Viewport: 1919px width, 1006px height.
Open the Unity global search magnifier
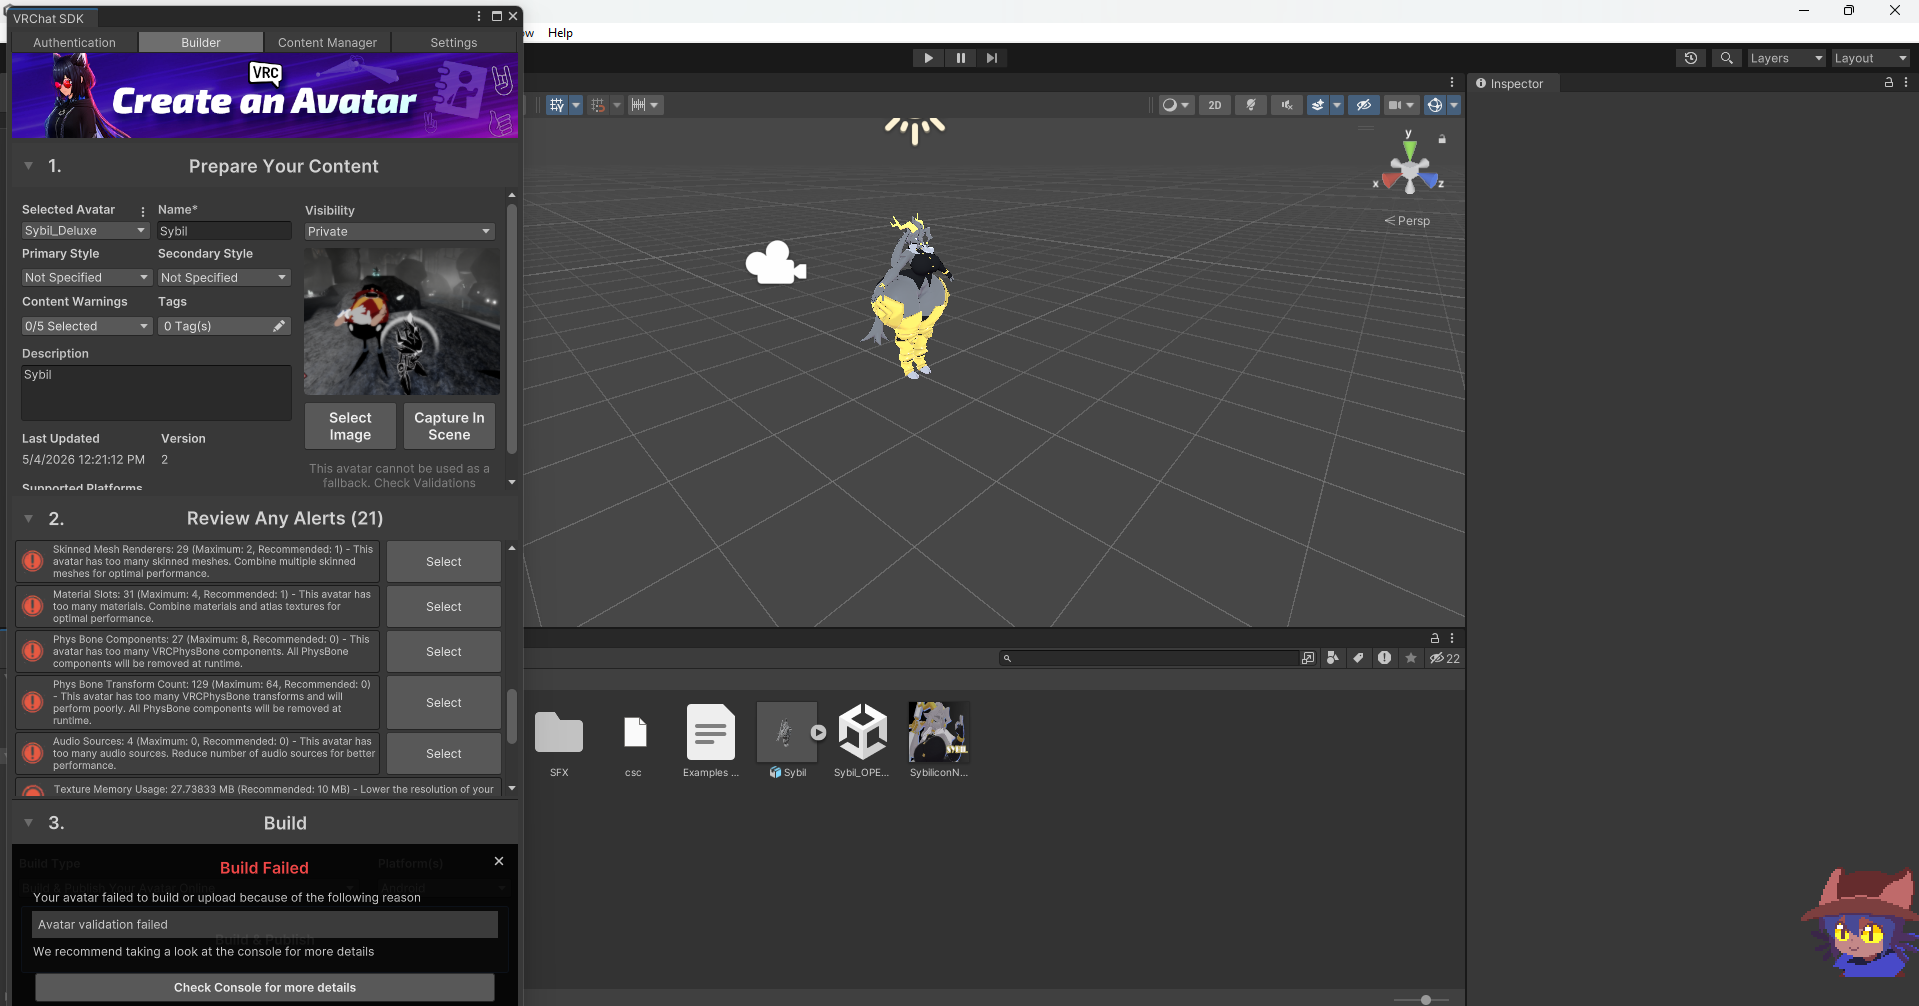tap(1726, 58)
